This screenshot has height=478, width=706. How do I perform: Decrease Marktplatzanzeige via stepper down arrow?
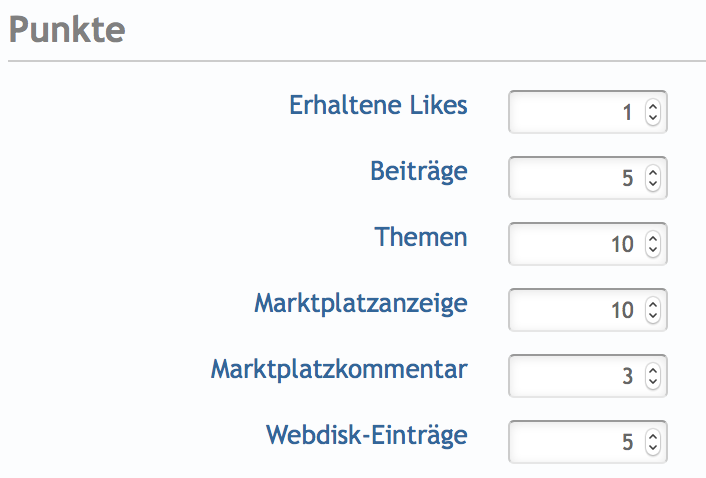653,316
